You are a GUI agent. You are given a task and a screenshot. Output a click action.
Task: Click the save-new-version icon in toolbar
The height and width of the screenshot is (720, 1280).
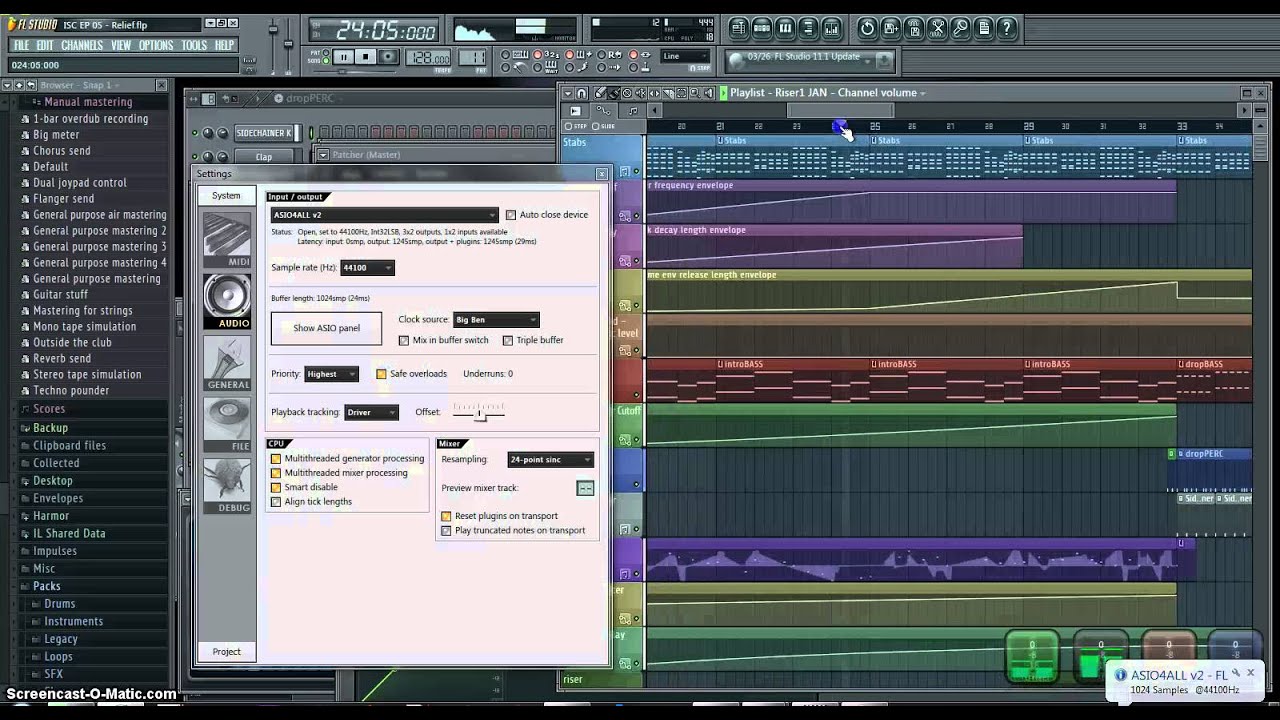point(891,28)
